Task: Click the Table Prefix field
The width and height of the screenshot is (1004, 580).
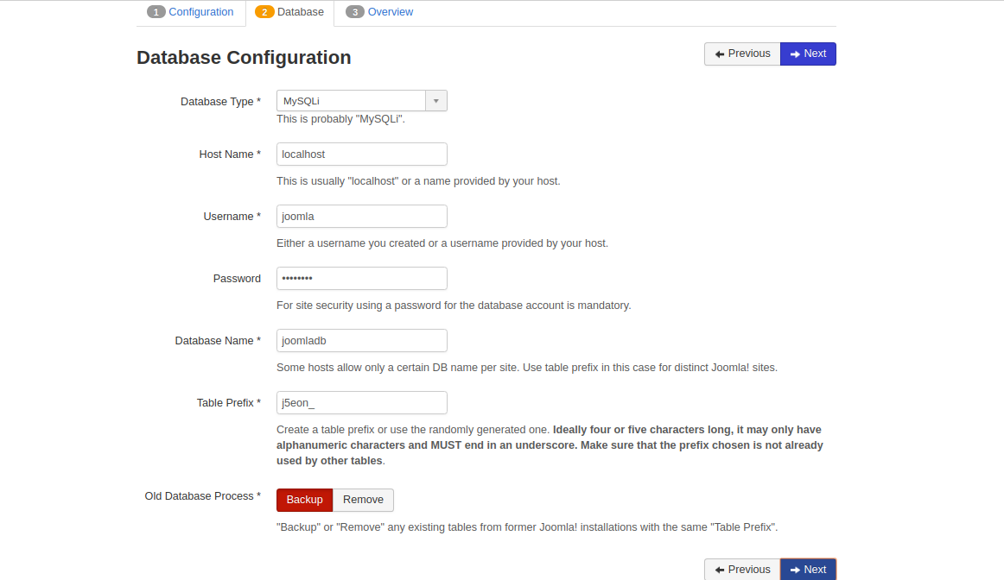Action: (362, 403)
